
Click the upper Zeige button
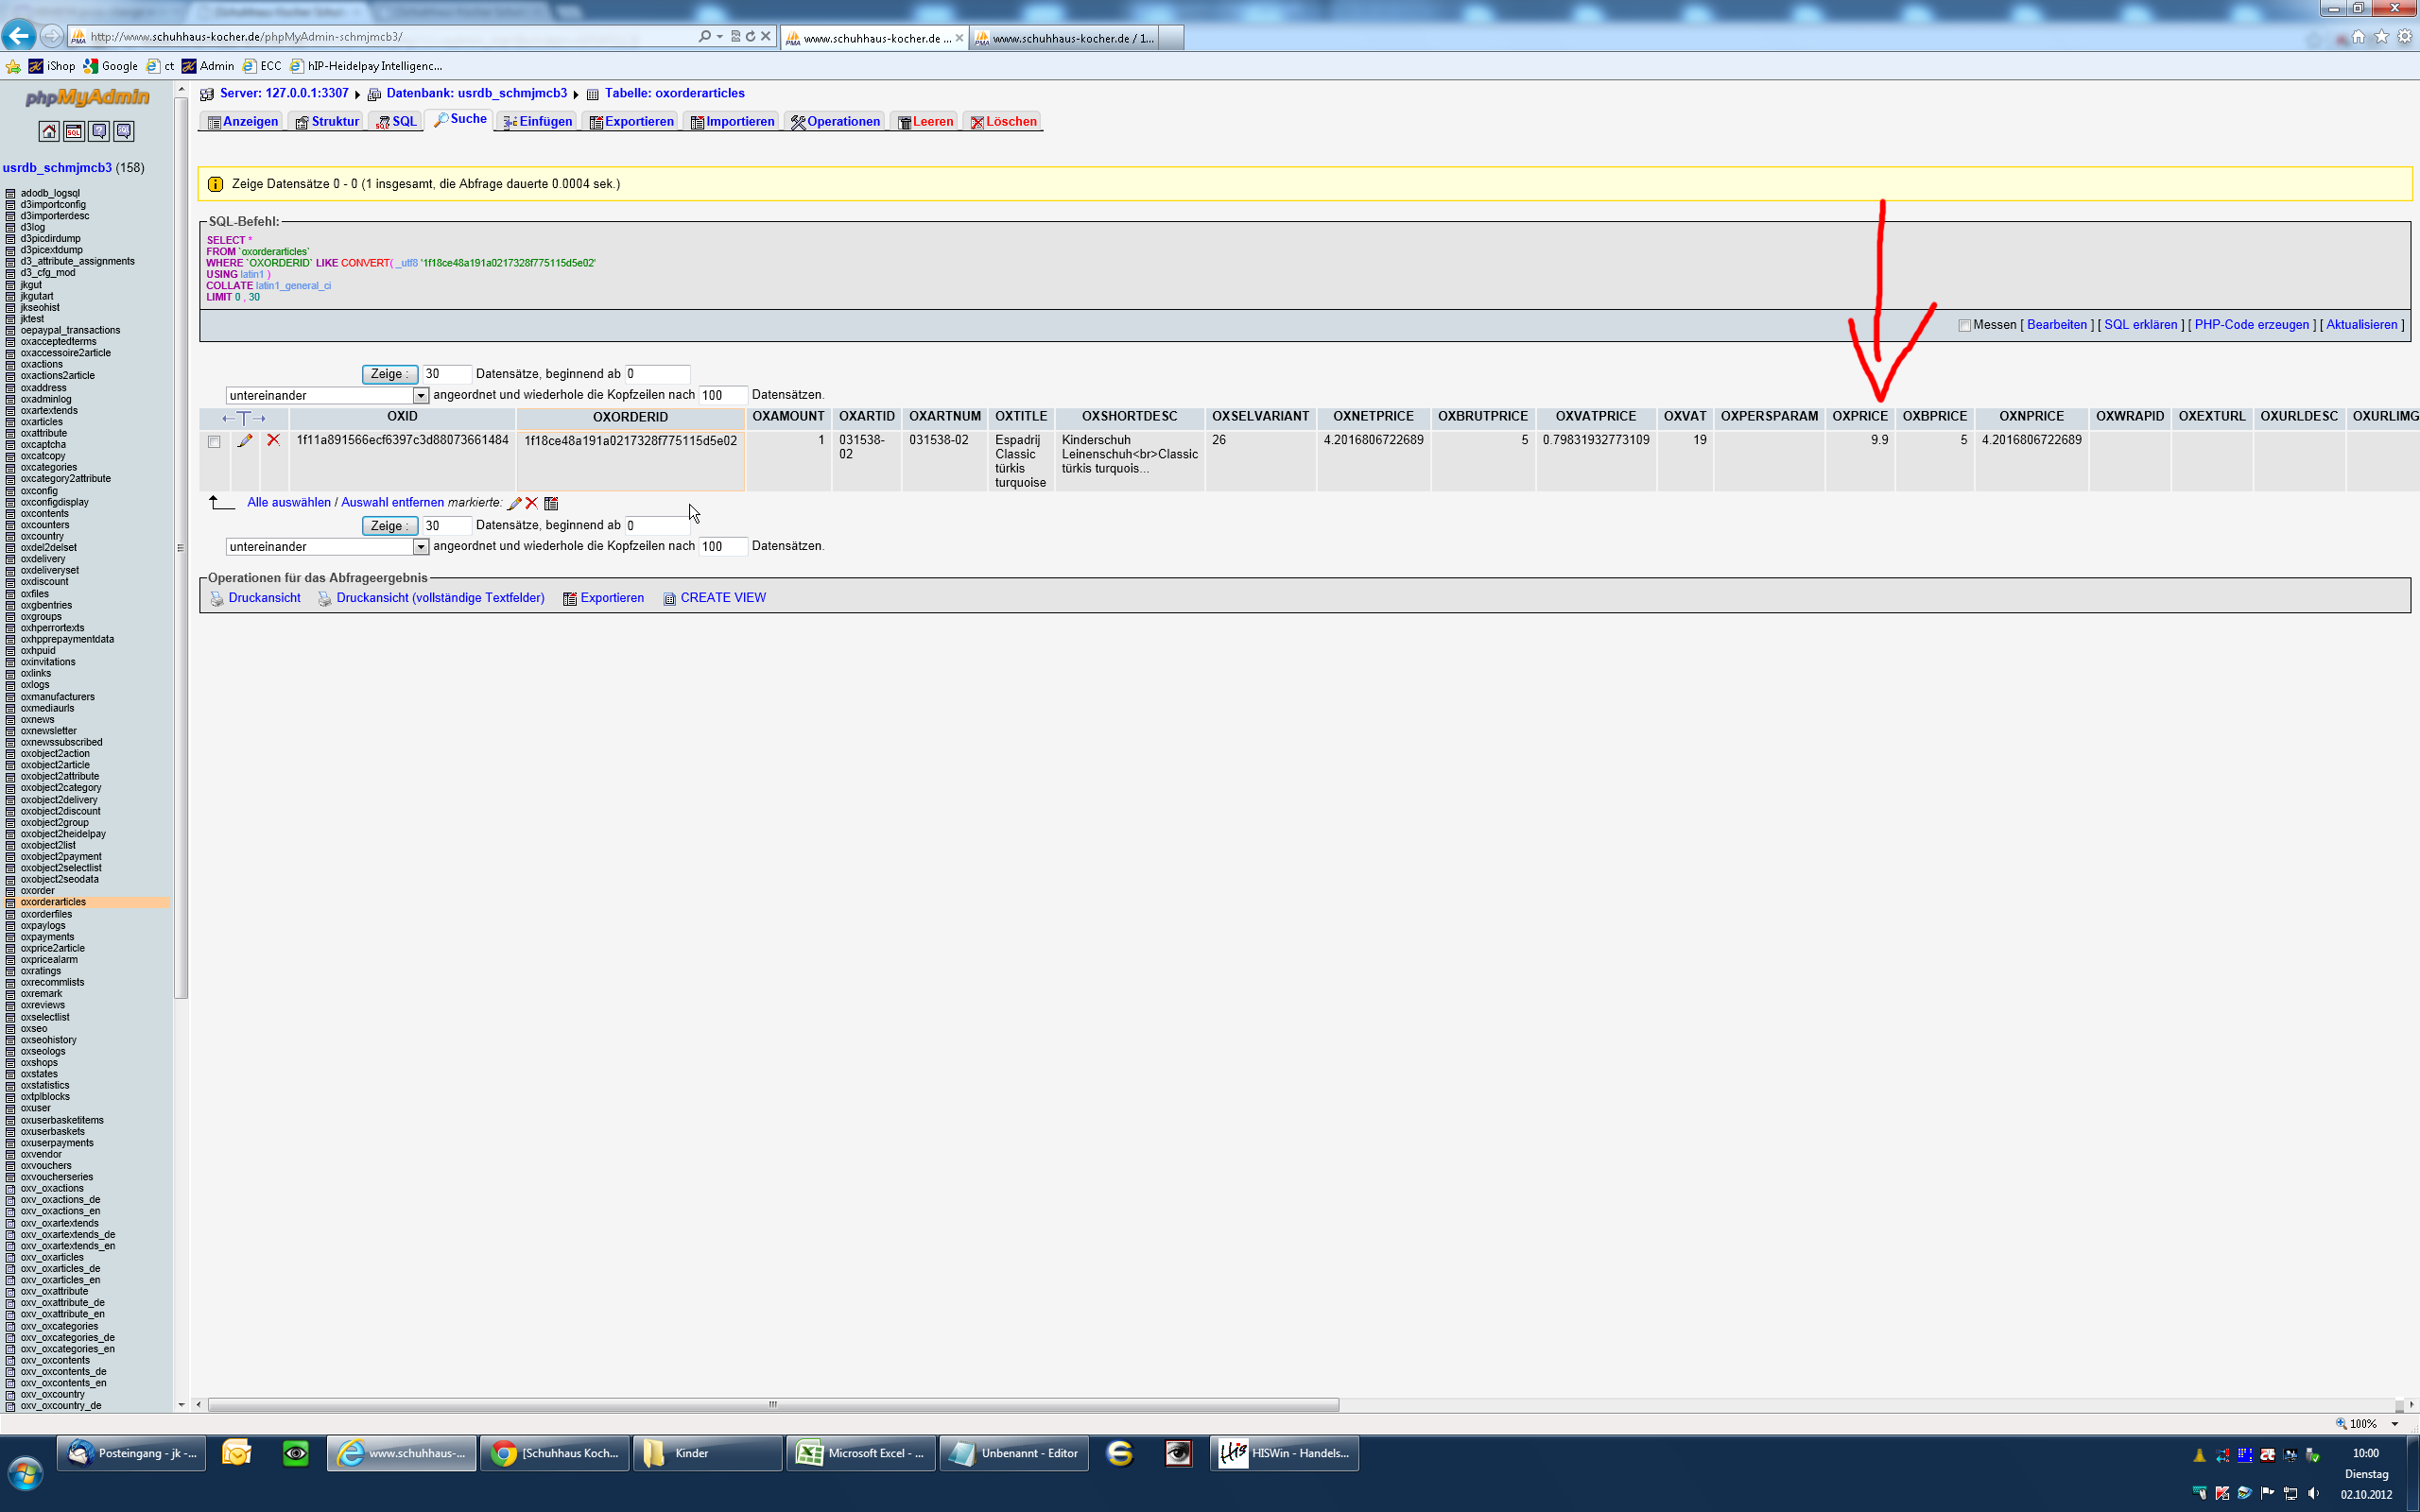[x=389, y=374]
